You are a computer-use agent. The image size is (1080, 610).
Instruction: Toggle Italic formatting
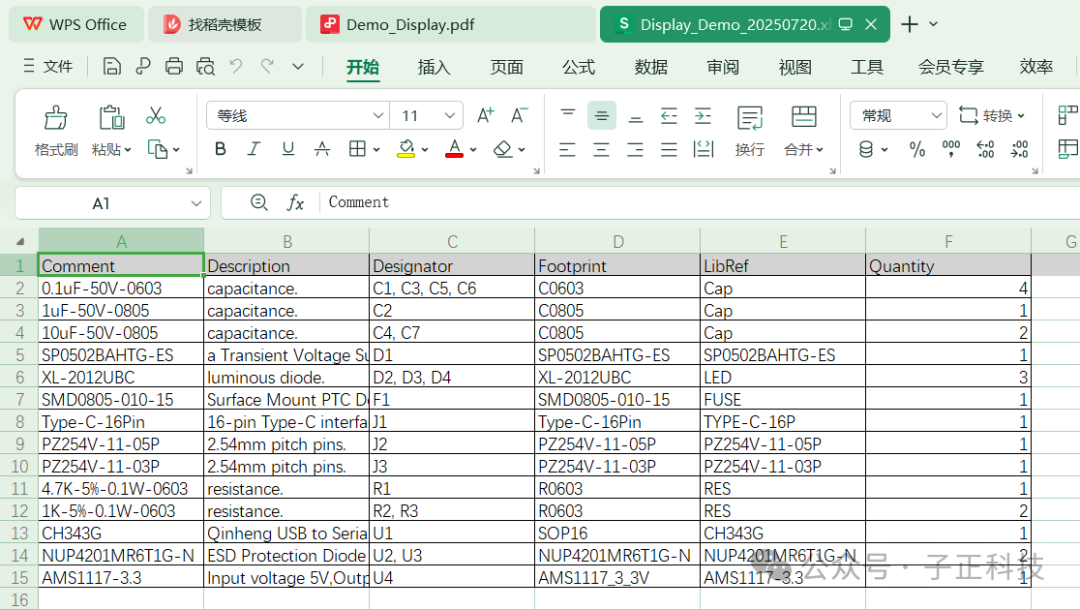(253, 149)
